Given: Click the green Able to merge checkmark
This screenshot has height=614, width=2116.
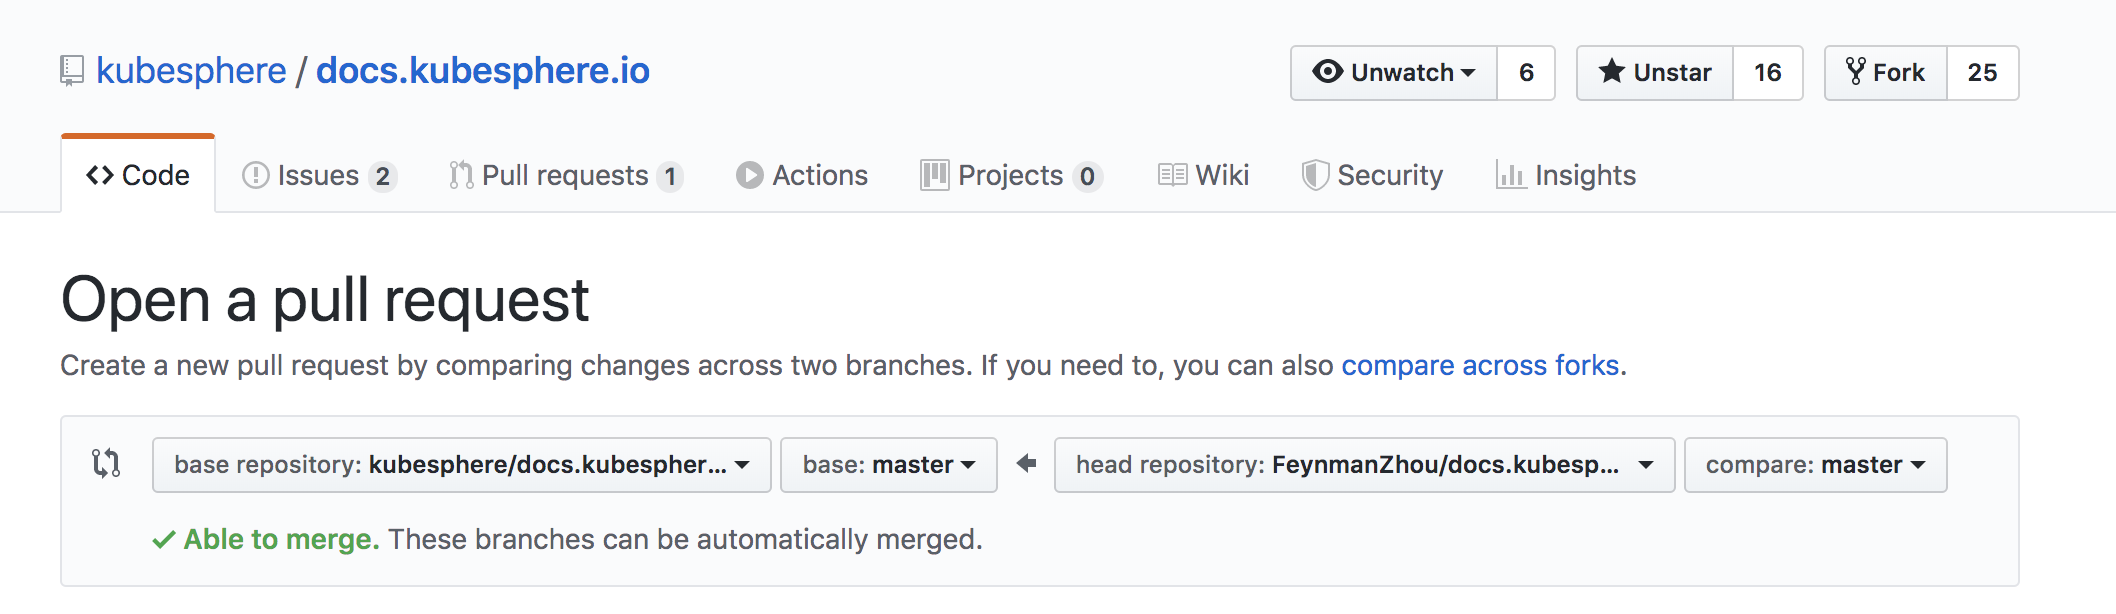Looking at the screenshot, I should (164, 540).
